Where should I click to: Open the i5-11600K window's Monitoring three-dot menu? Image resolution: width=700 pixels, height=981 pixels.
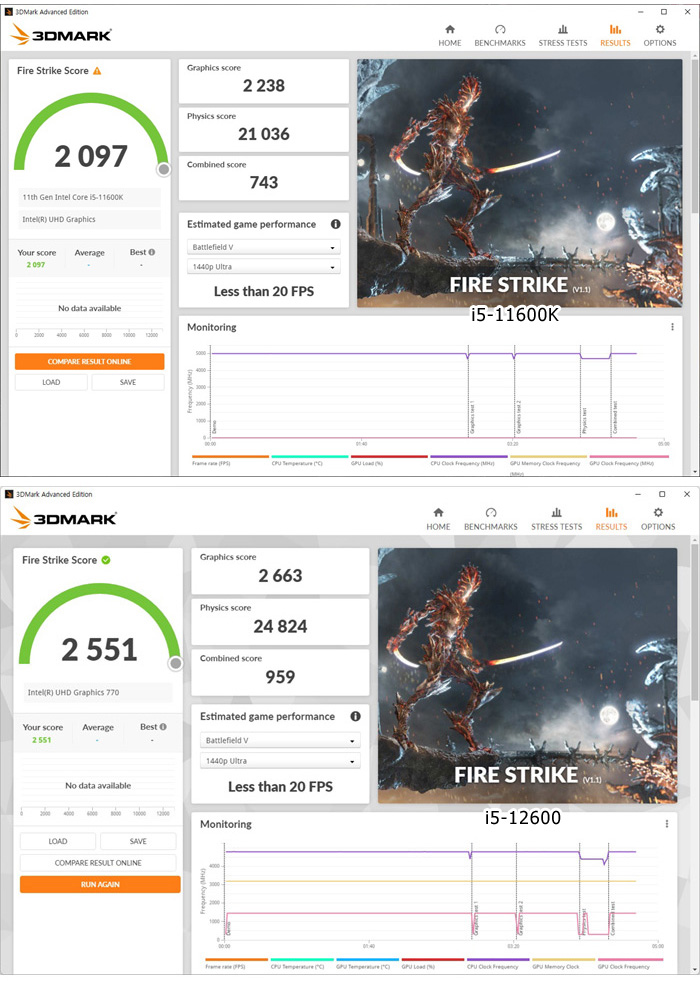coord(672,327)
